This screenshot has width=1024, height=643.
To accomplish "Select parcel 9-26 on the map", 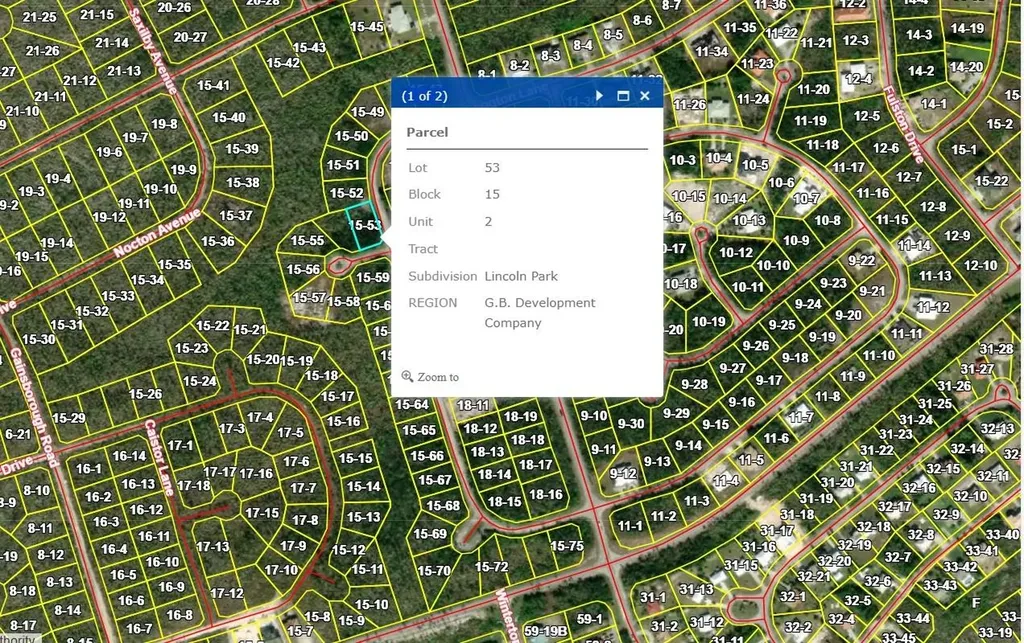I will 756,346.
